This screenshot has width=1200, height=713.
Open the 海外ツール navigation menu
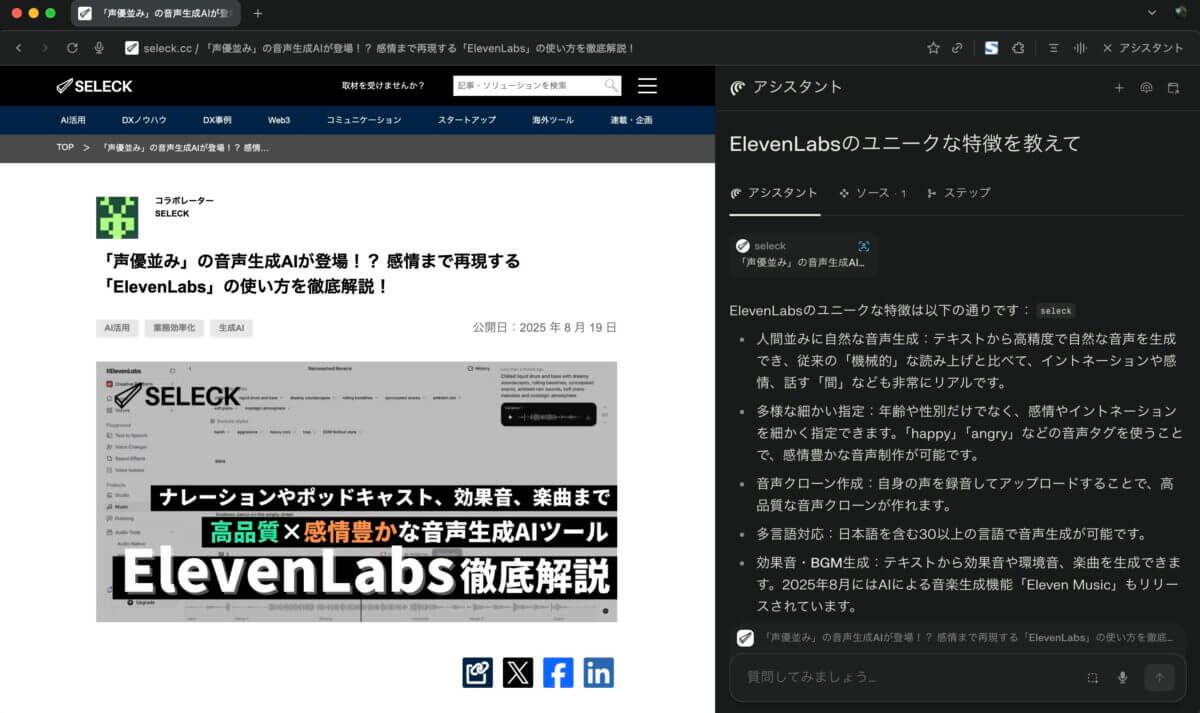click(553, 120)
